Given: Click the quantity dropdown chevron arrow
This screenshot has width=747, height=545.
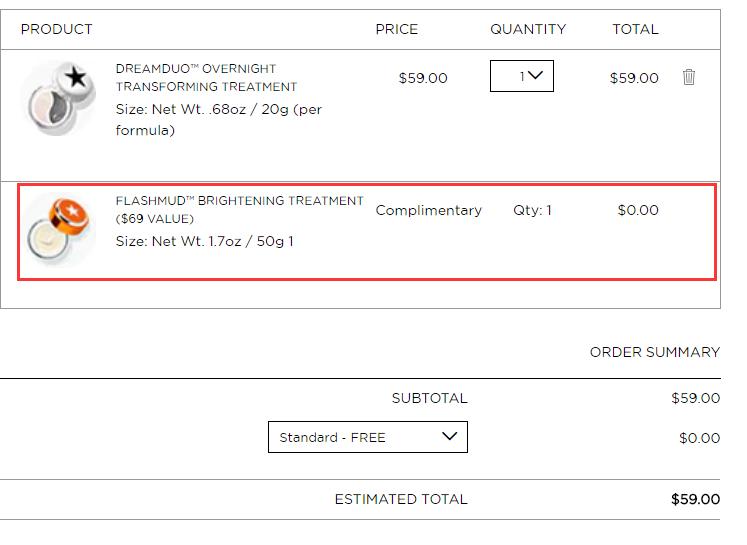Looking at the screenshot, I should pyautogui.click(x=535, y=75).
